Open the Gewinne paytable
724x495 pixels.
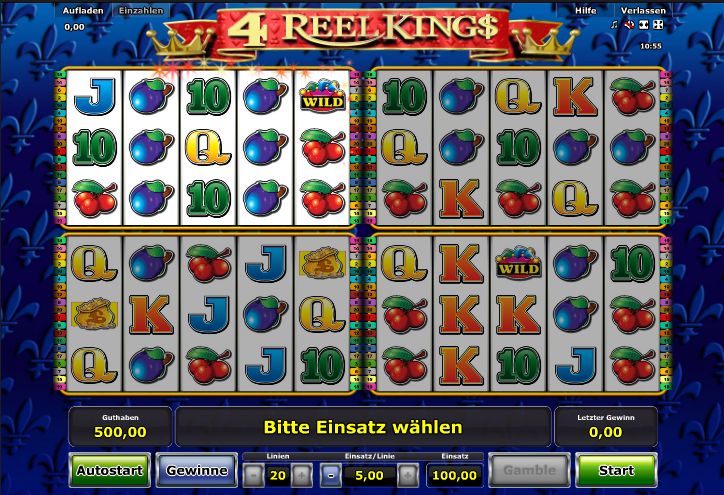[197, 470]
